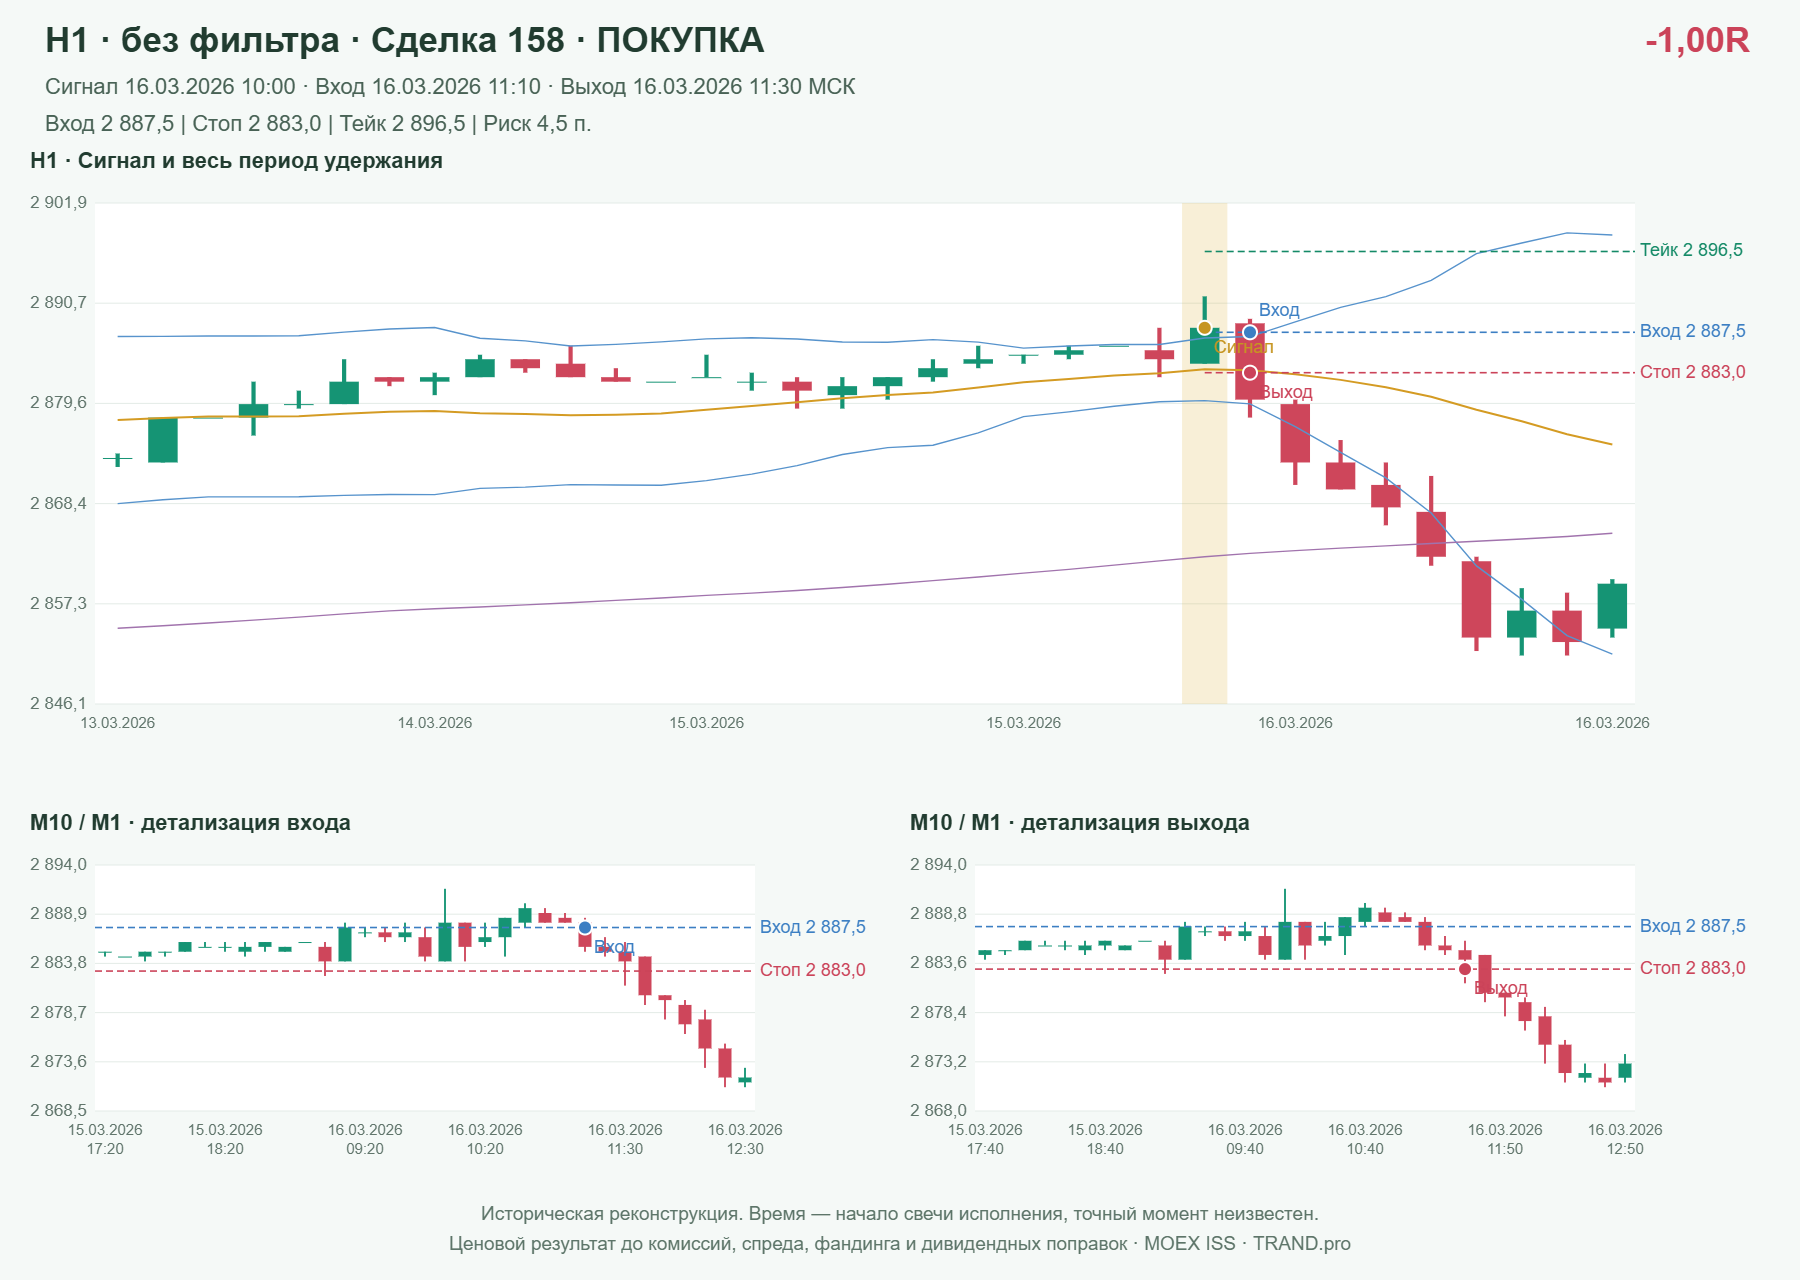
Task: Click the 2 878,7 axis label
Action: click(58, 1012)
